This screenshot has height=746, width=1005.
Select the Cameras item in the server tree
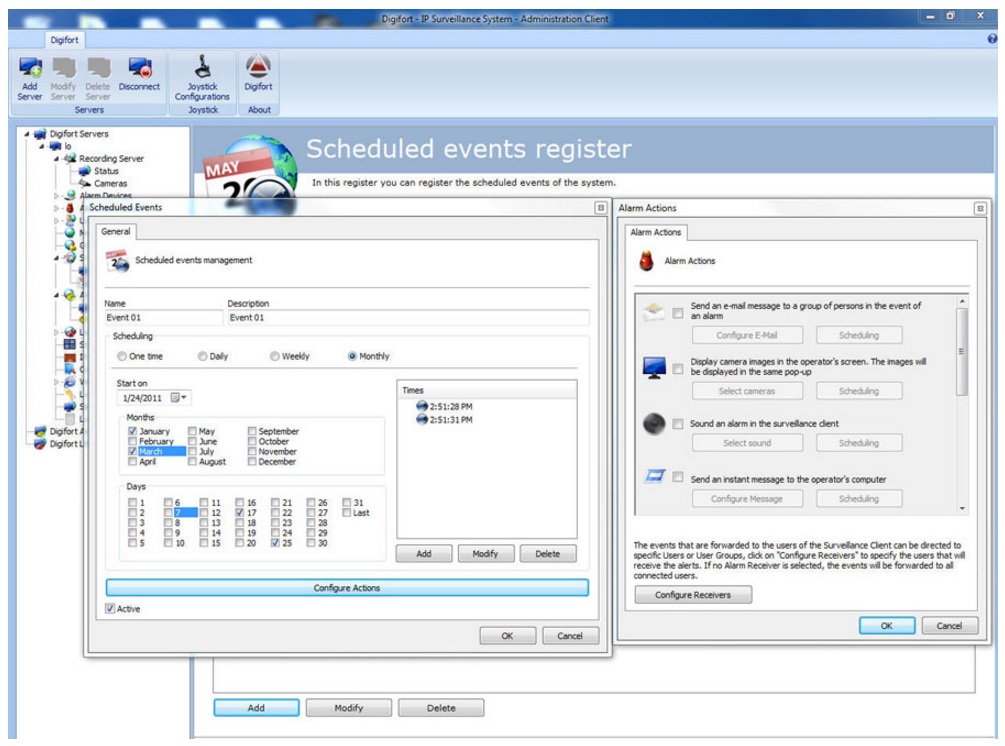[x=110, y=184]
